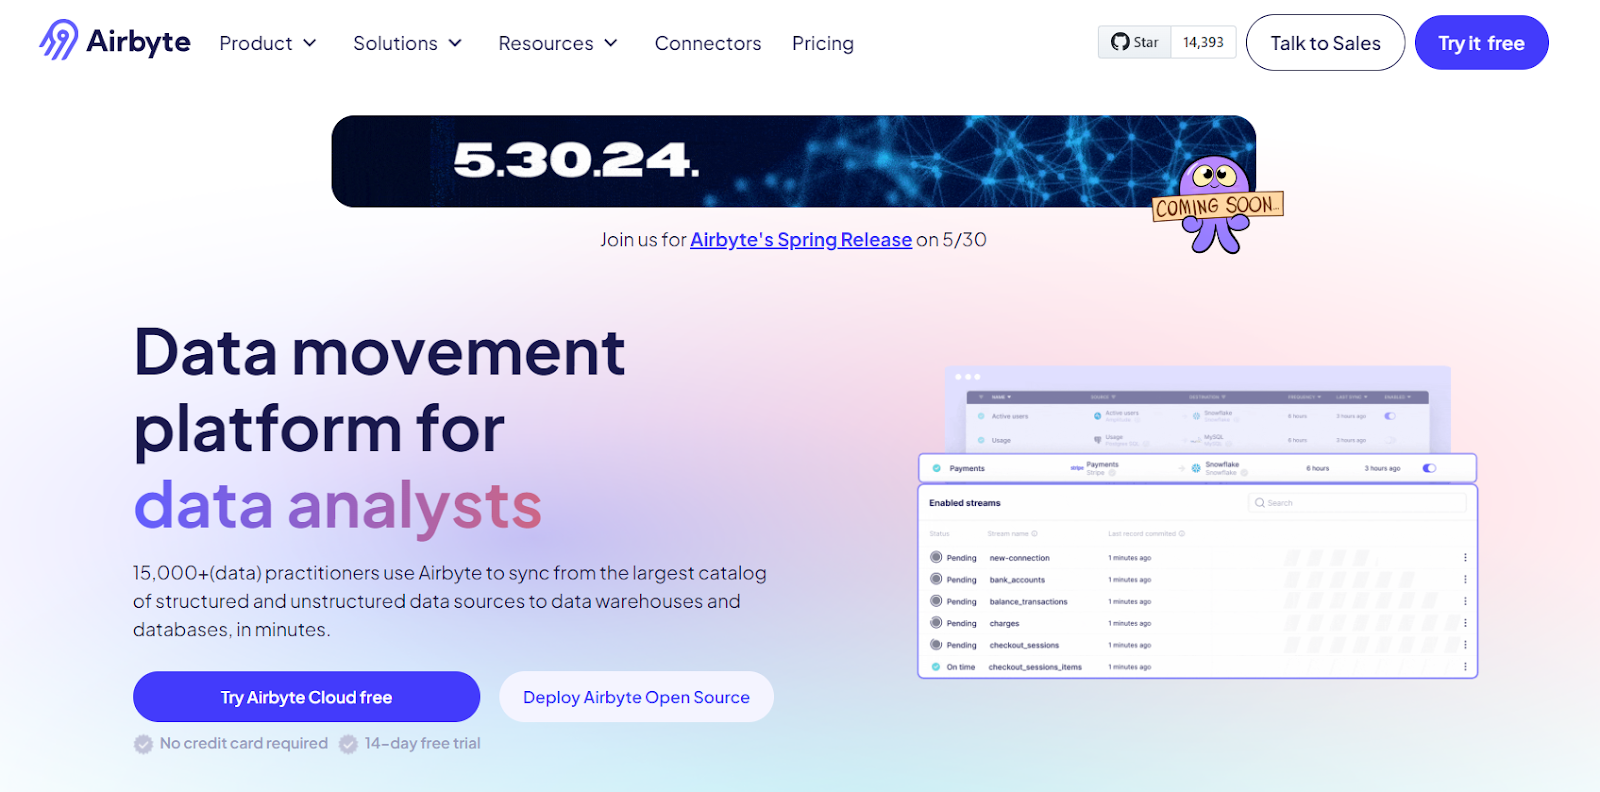The width and height of the screenshot is (1600, 792).
Task: Click the Airbyte logo icon
Action: [58, 40]
